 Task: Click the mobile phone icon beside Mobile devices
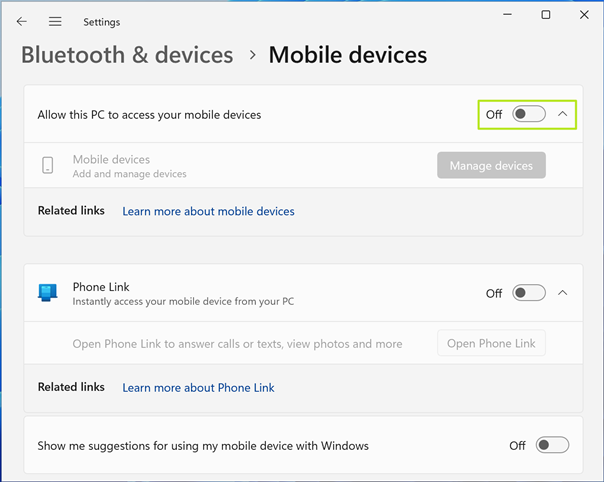tap(47, 165)
